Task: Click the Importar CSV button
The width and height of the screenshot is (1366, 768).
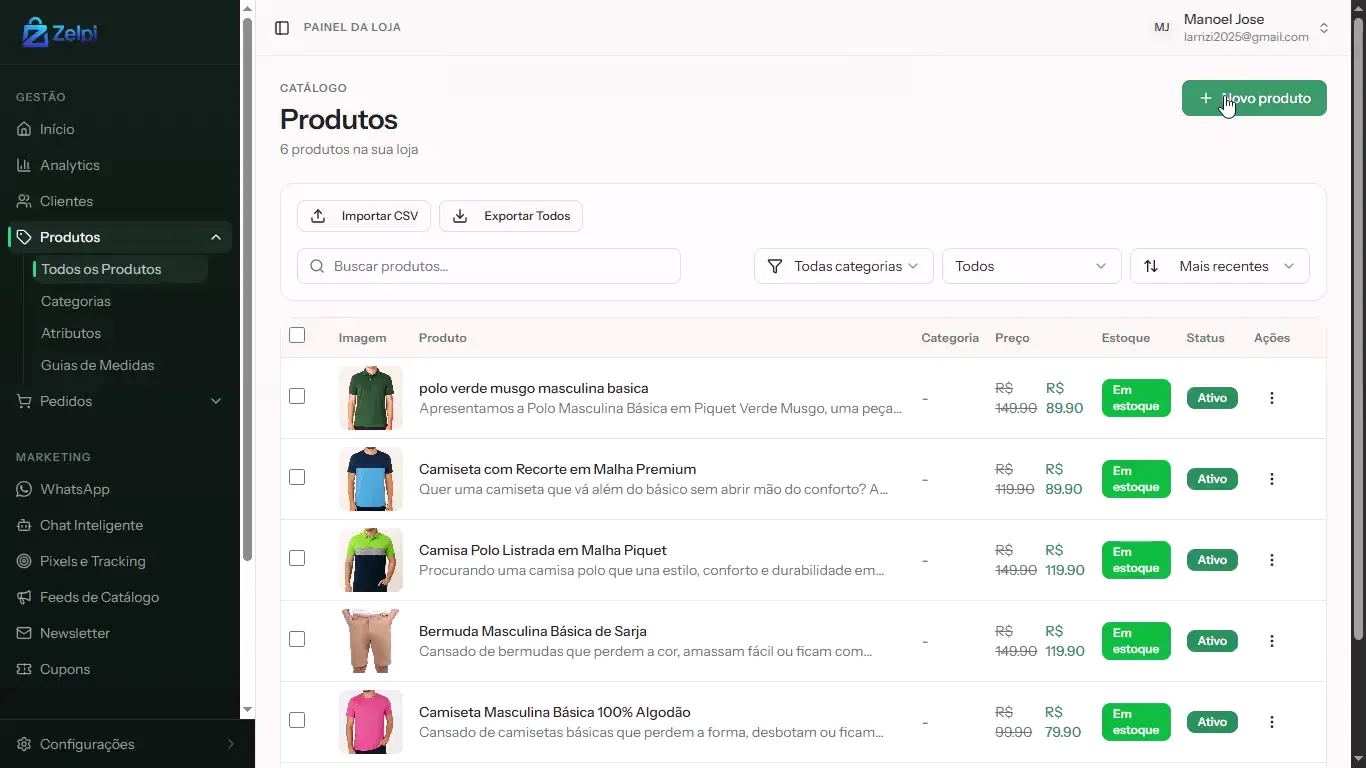Action: pyautogui.click(x=364, y=216)
